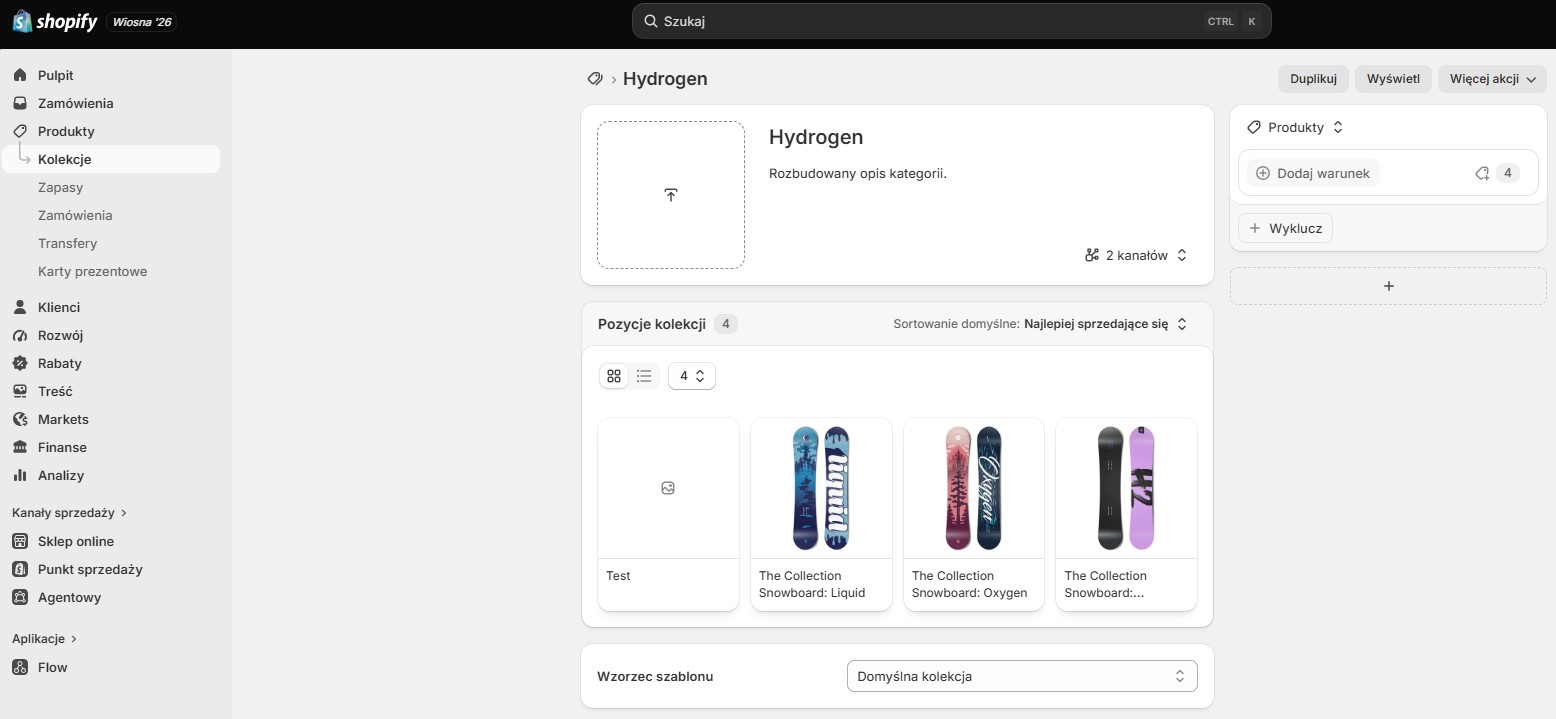This screenshot has height=719, width=1556.
Task: Click the Klienci person icon
Action: 20,307
